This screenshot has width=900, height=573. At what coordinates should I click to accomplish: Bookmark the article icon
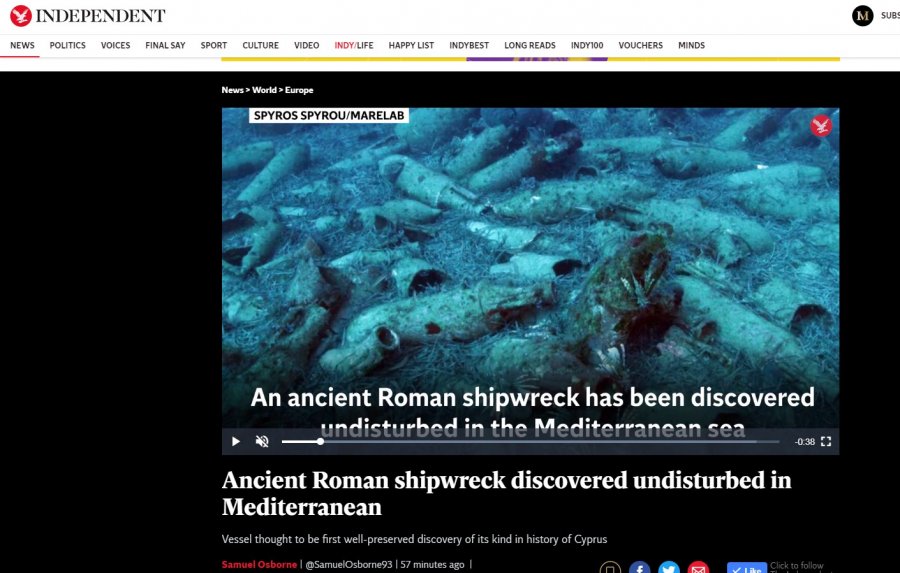[x=610, y=568]
